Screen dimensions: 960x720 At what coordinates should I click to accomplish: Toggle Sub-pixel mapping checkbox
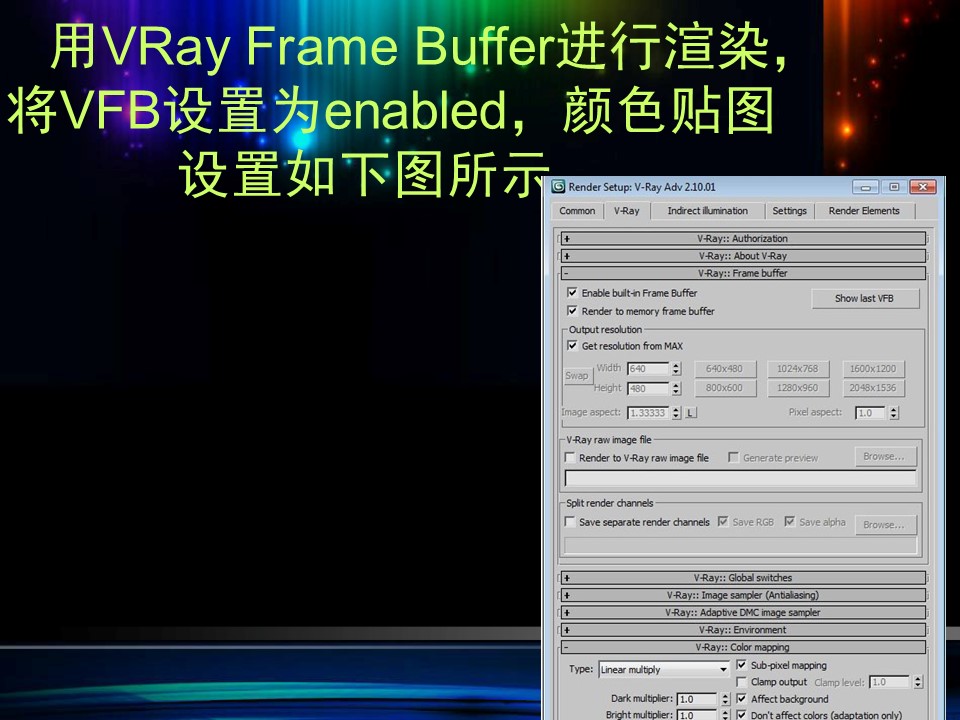[x=741, y=665]
